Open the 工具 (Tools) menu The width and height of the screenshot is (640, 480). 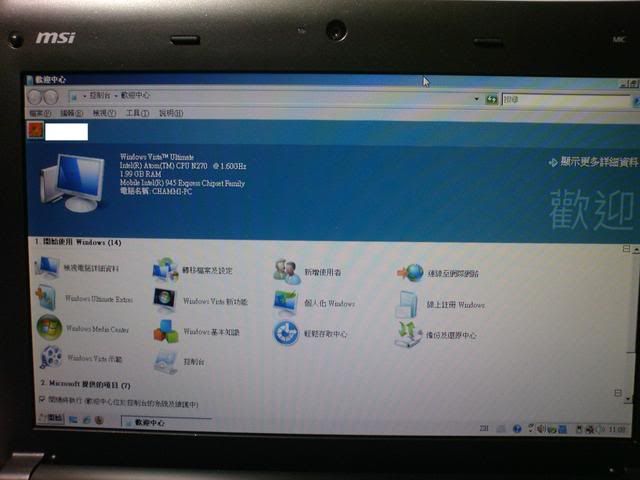point(137,113)
